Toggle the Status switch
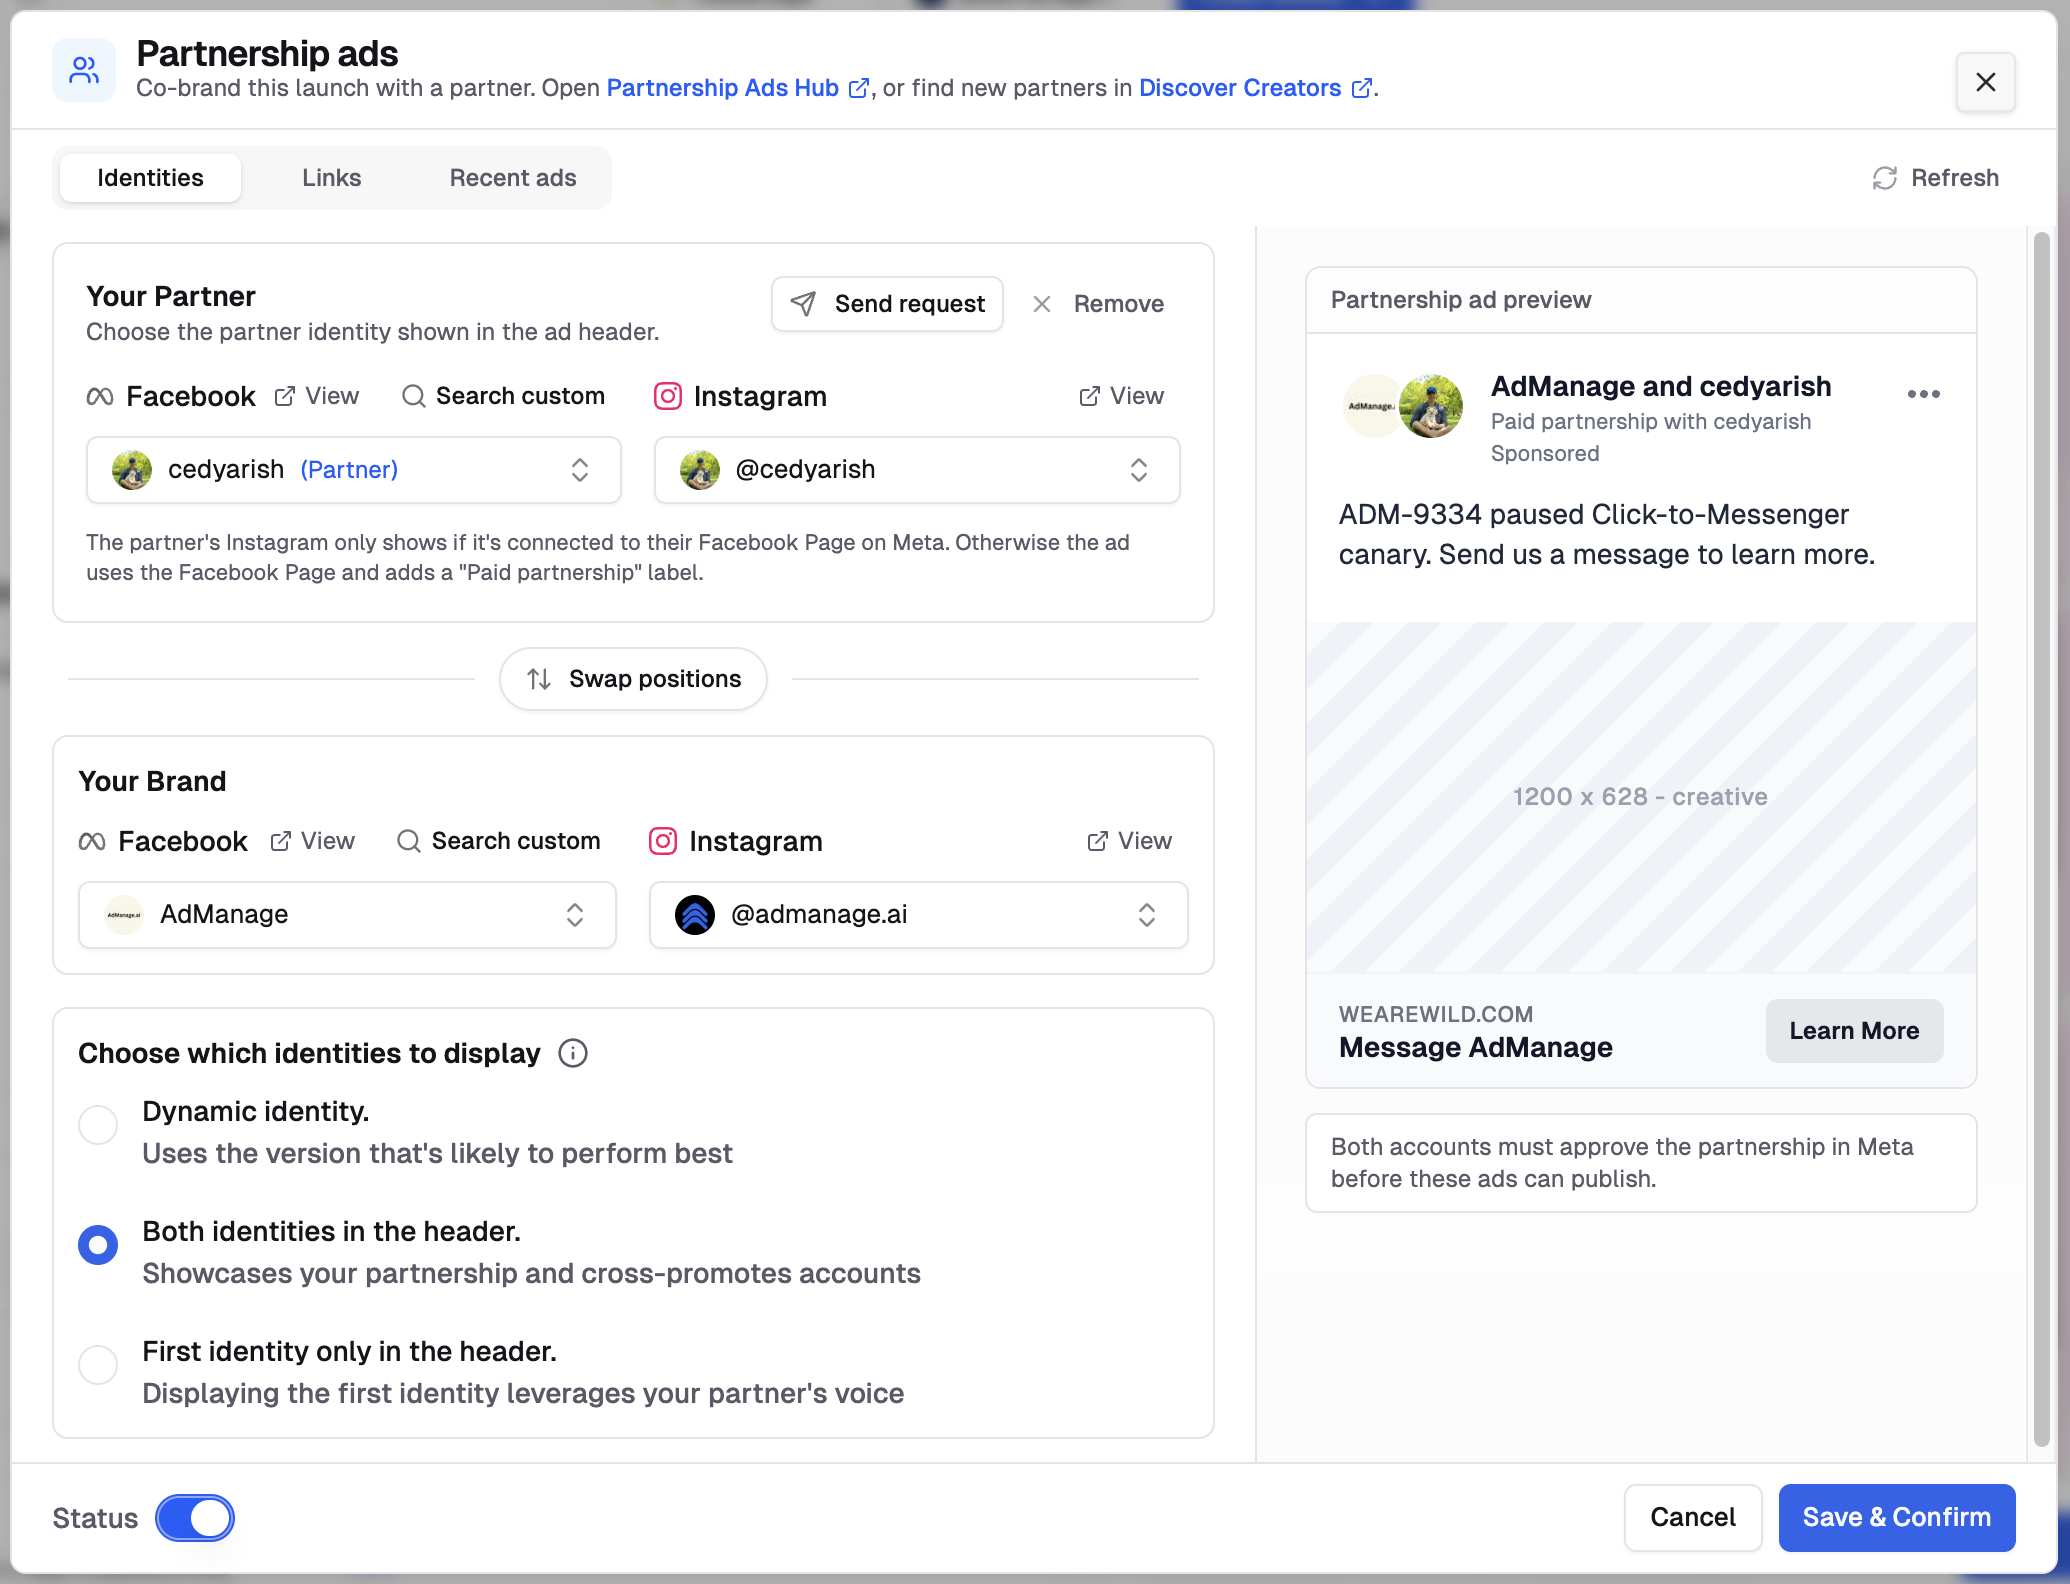The image size is (2070, 1584). [195, 1518]
